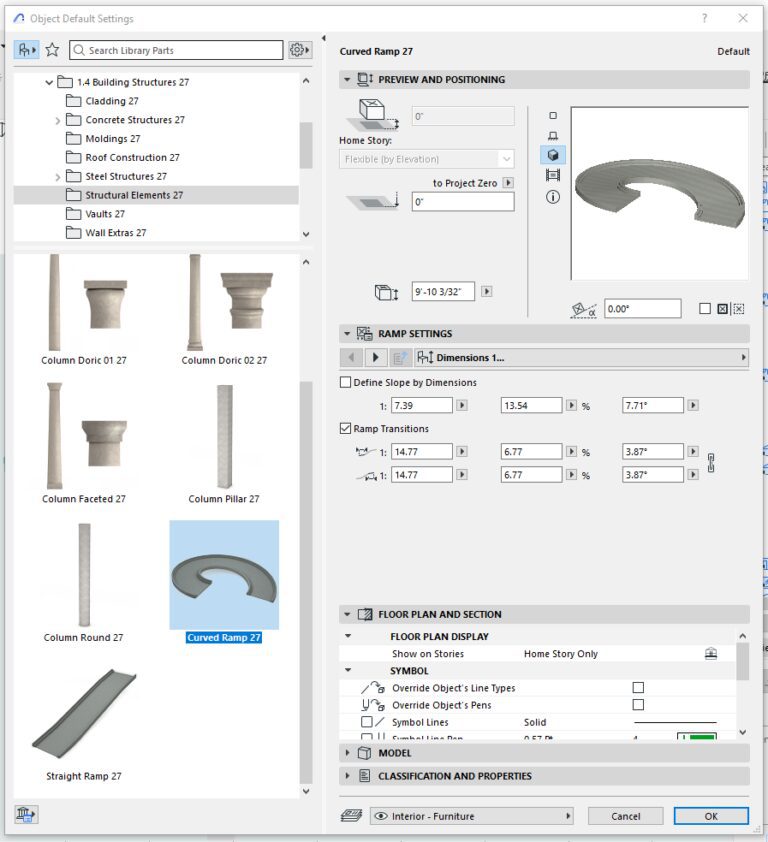Uncheck the Ramp Transitions checkbox

tap(345, 429)
